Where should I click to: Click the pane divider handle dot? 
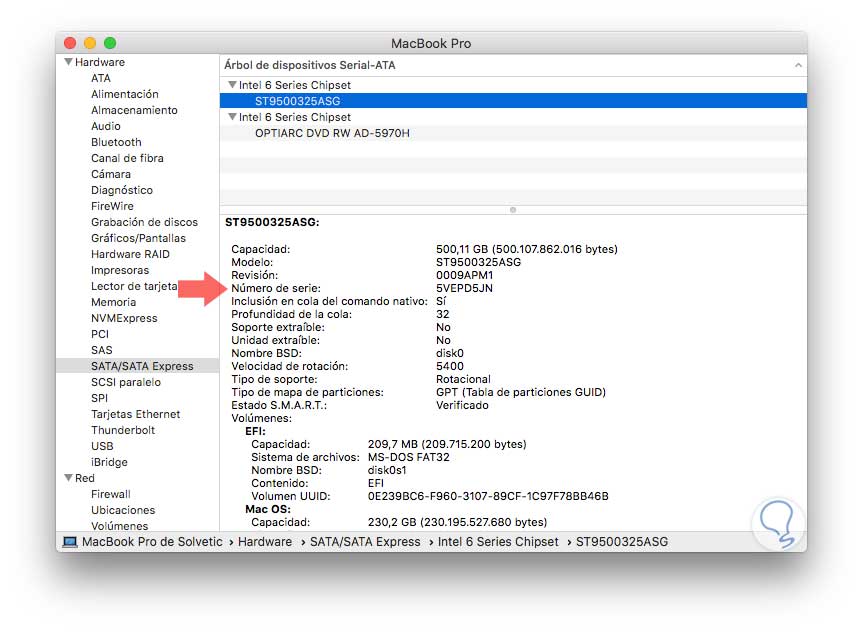(x=513, y=210)
